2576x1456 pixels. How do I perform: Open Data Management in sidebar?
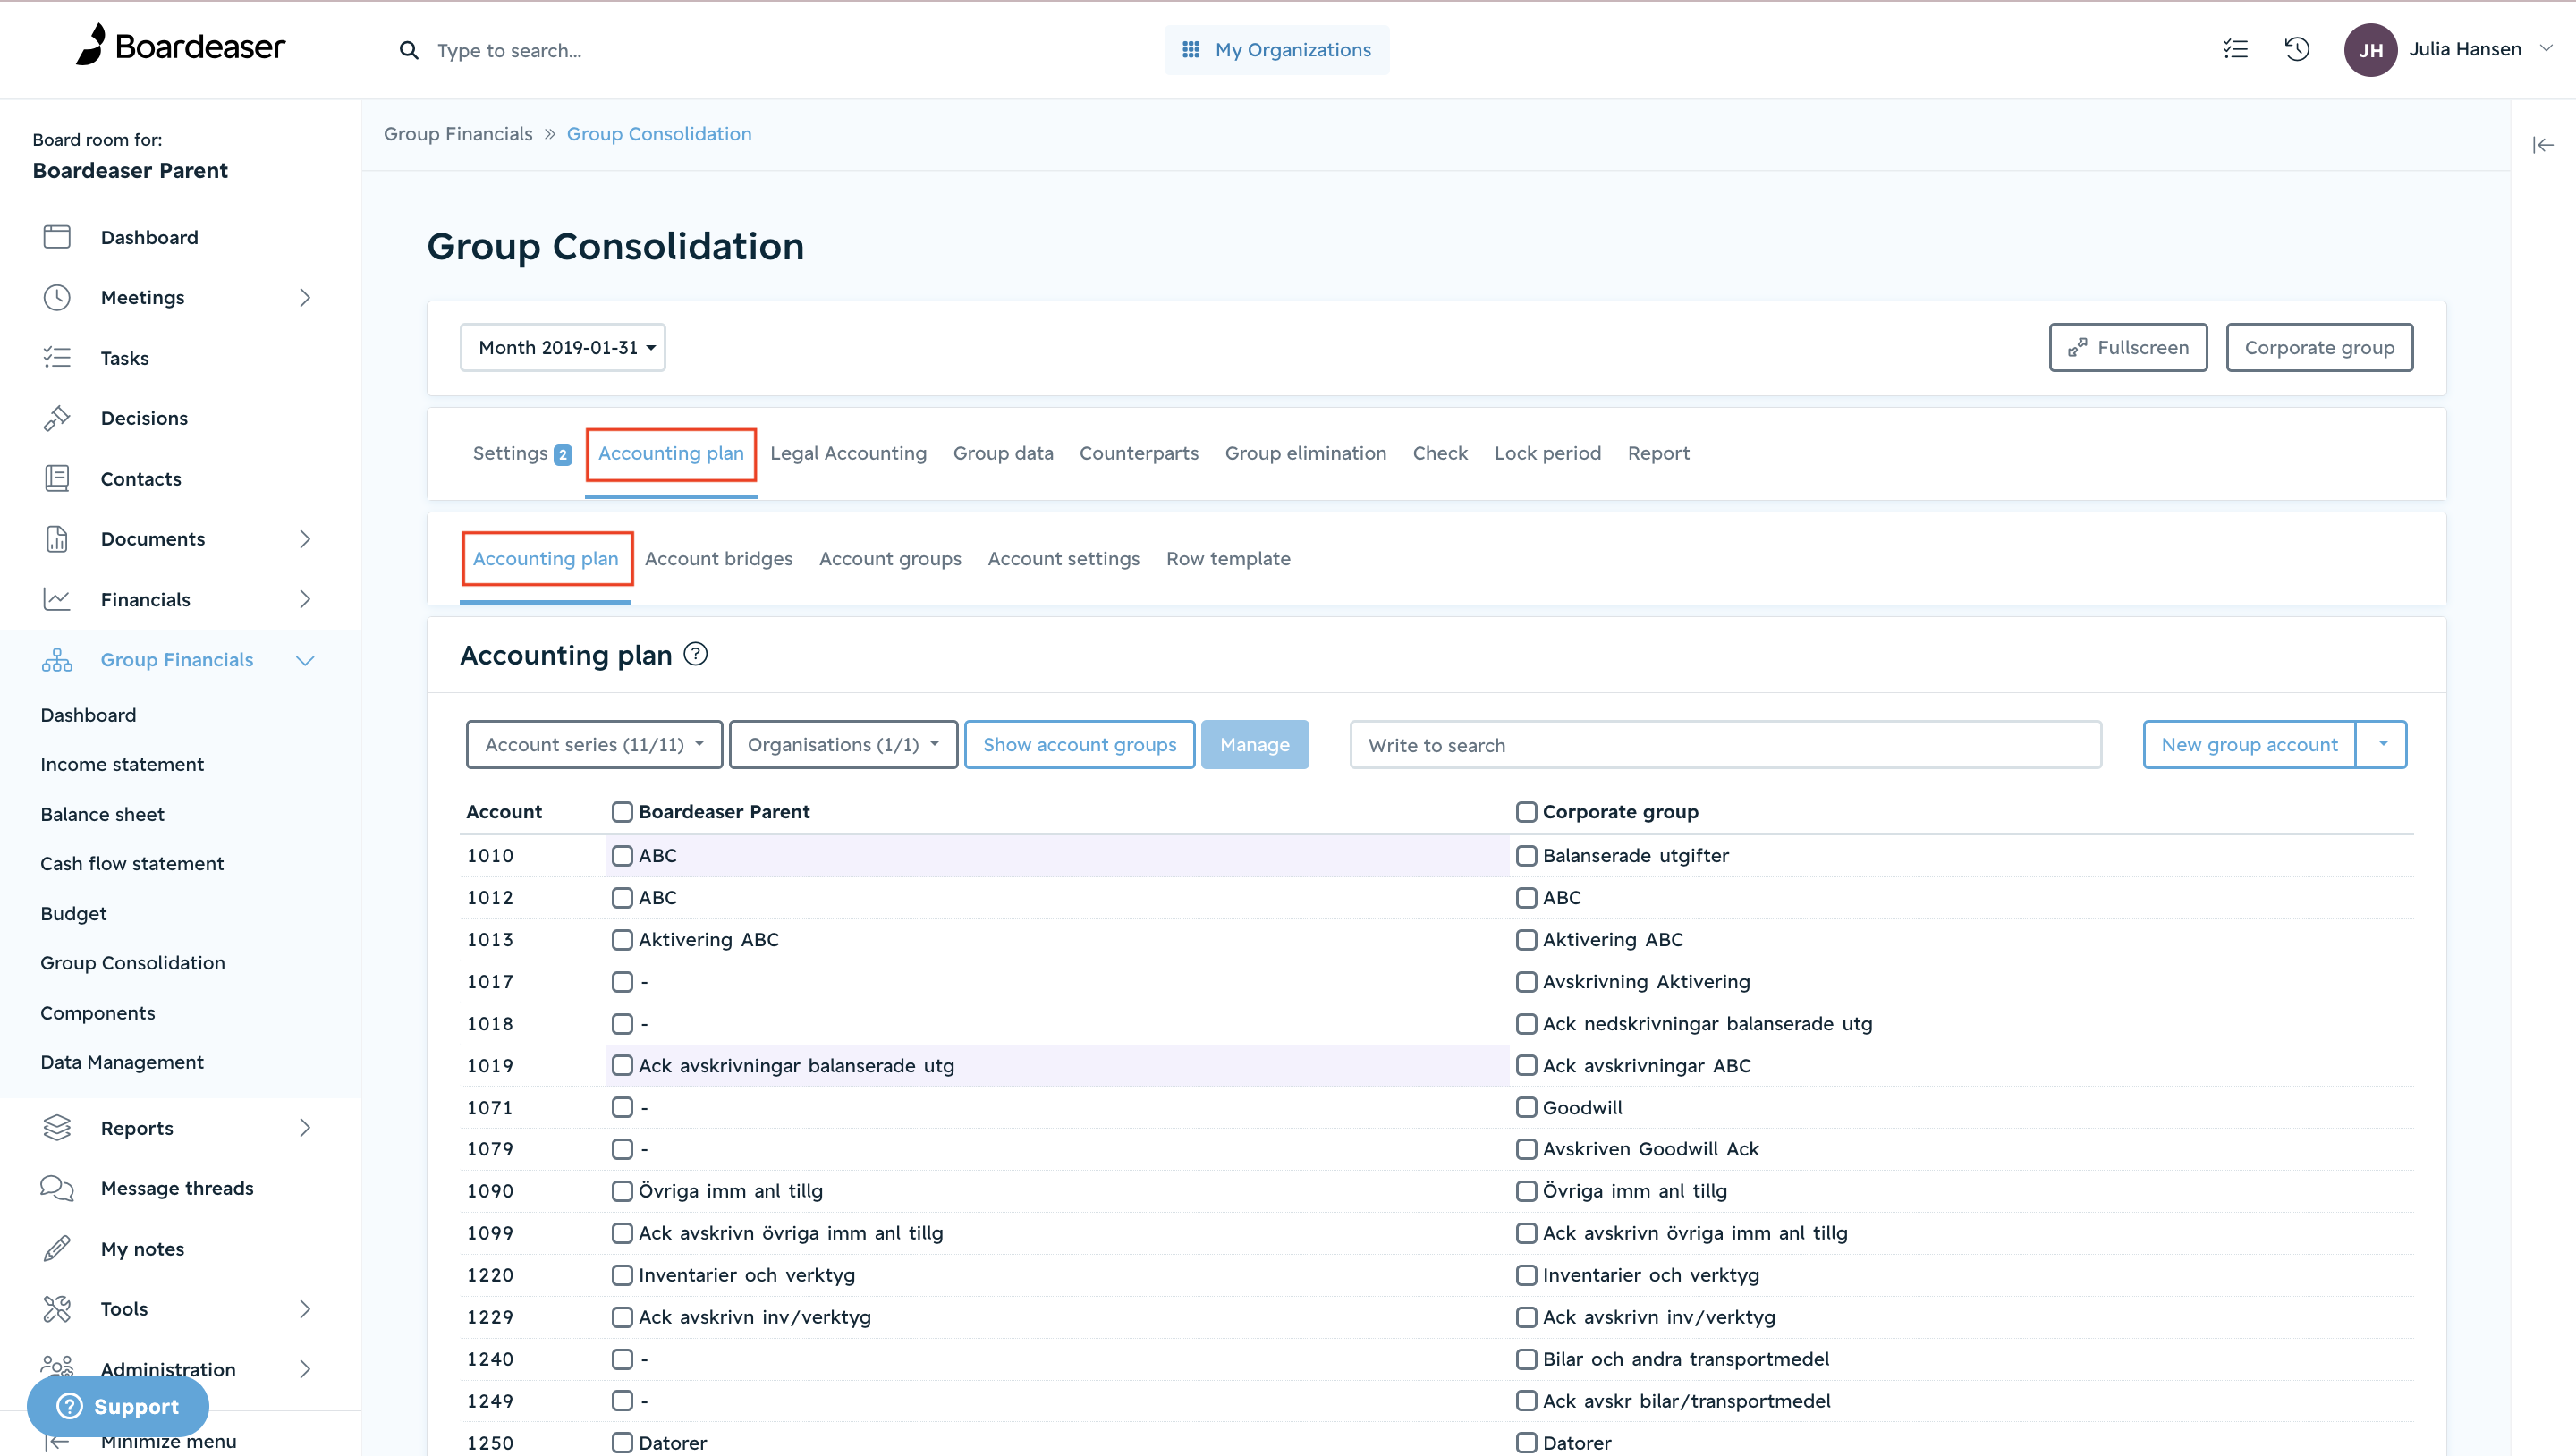pyautogui.click(x=122, y=1062)
